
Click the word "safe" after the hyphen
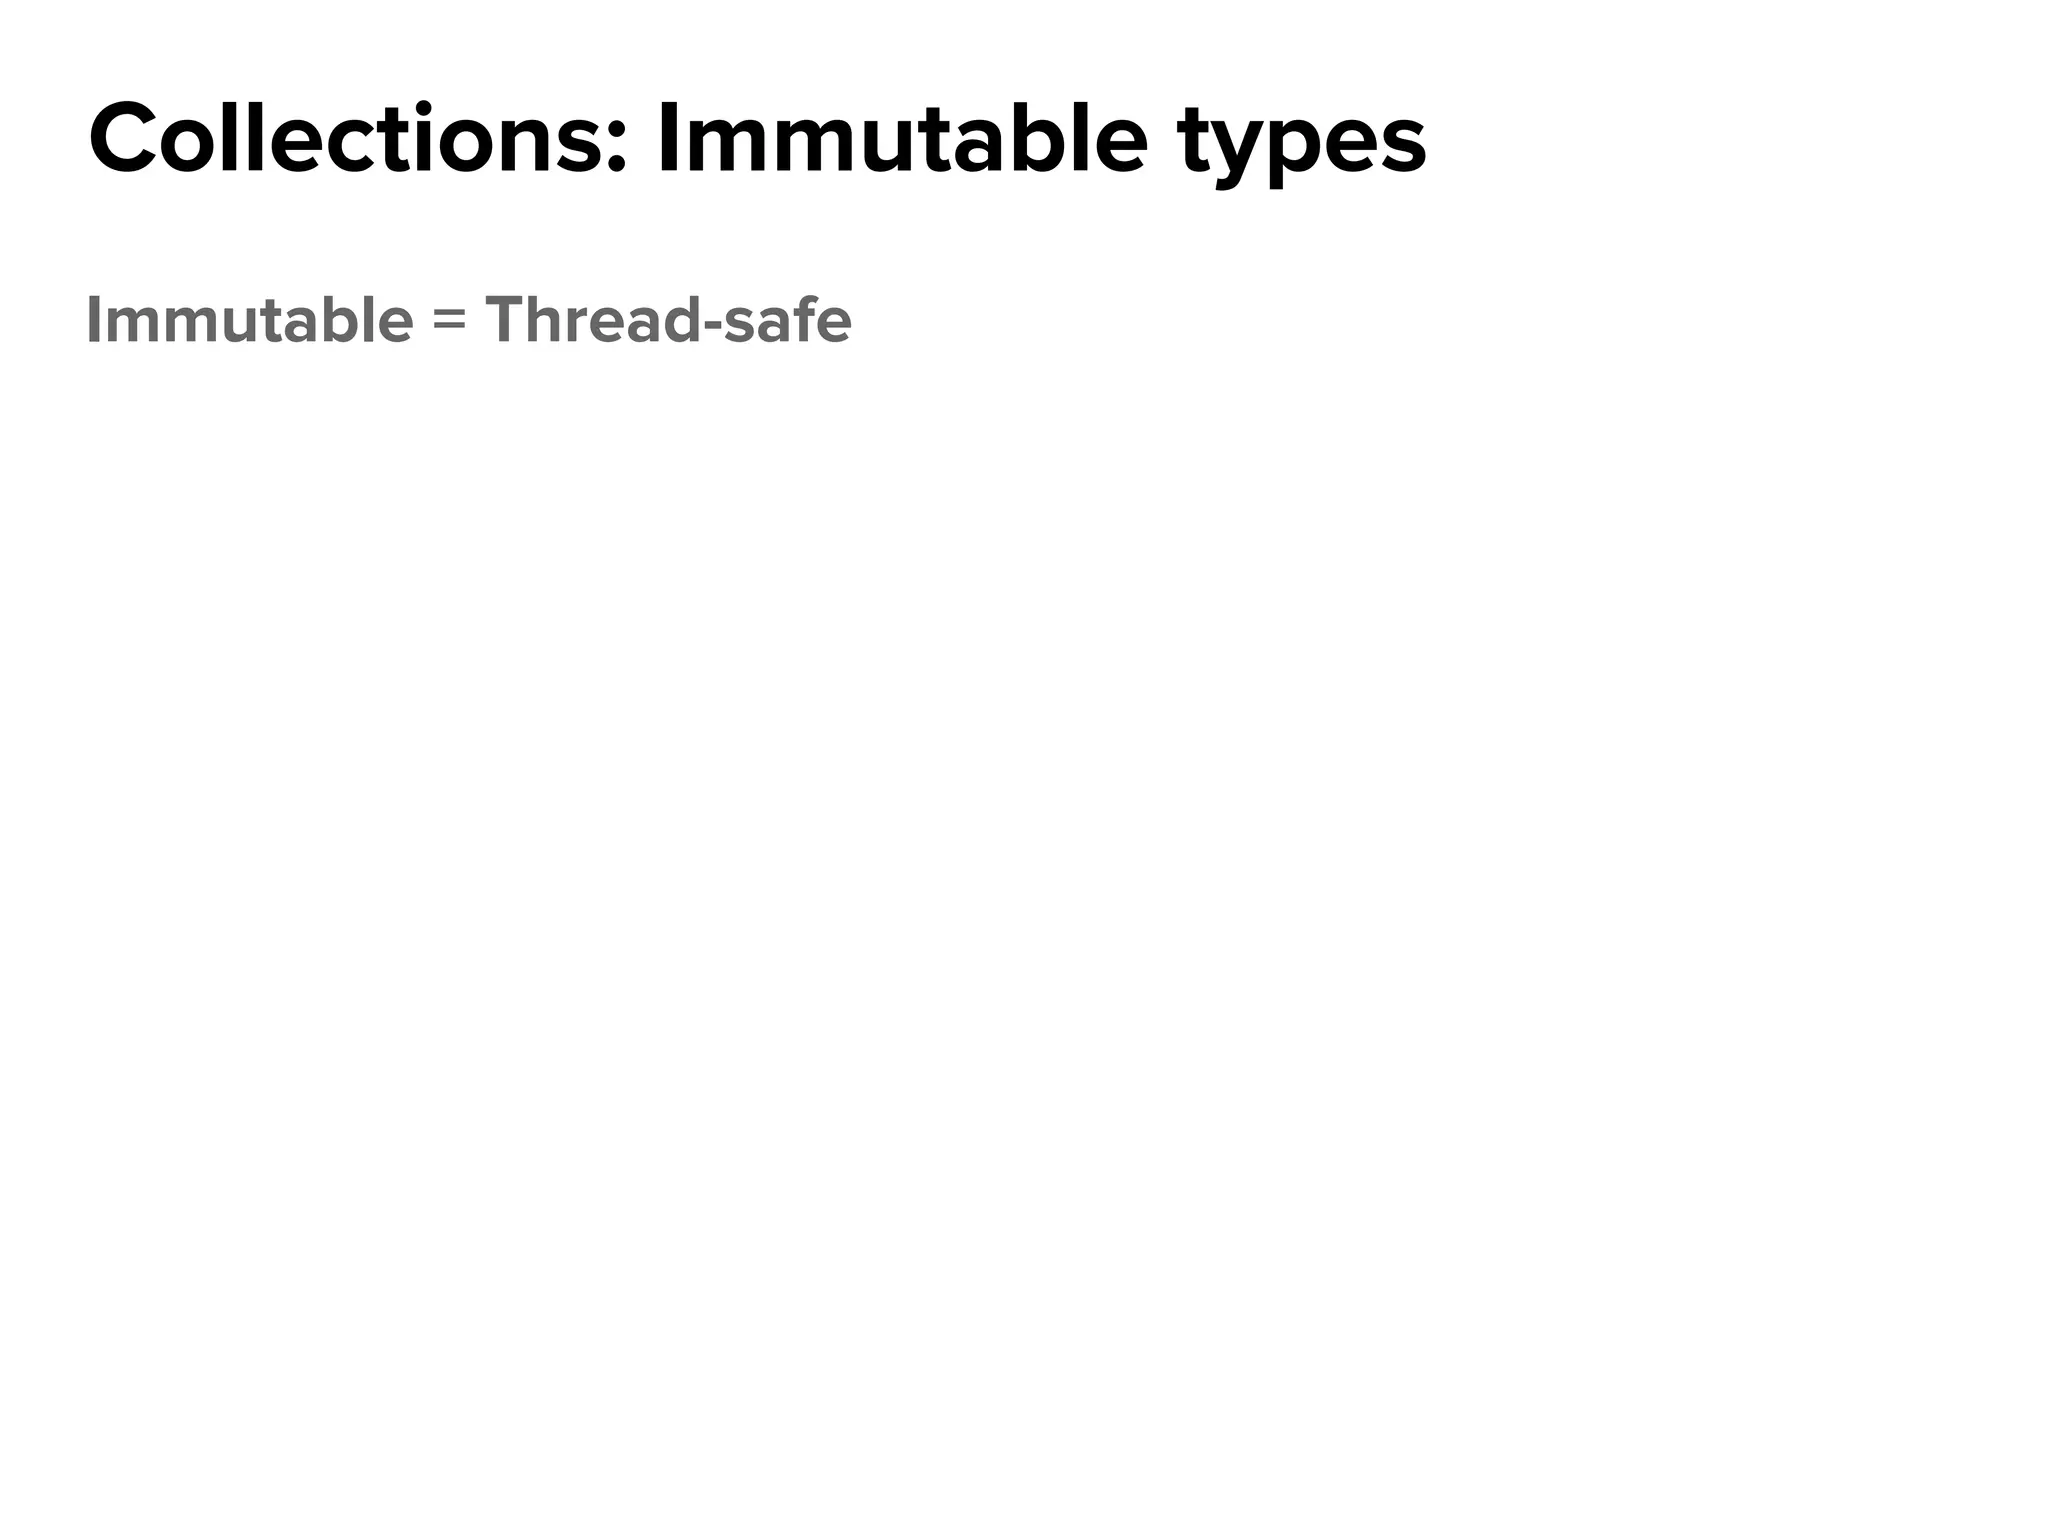coord(787,320)
